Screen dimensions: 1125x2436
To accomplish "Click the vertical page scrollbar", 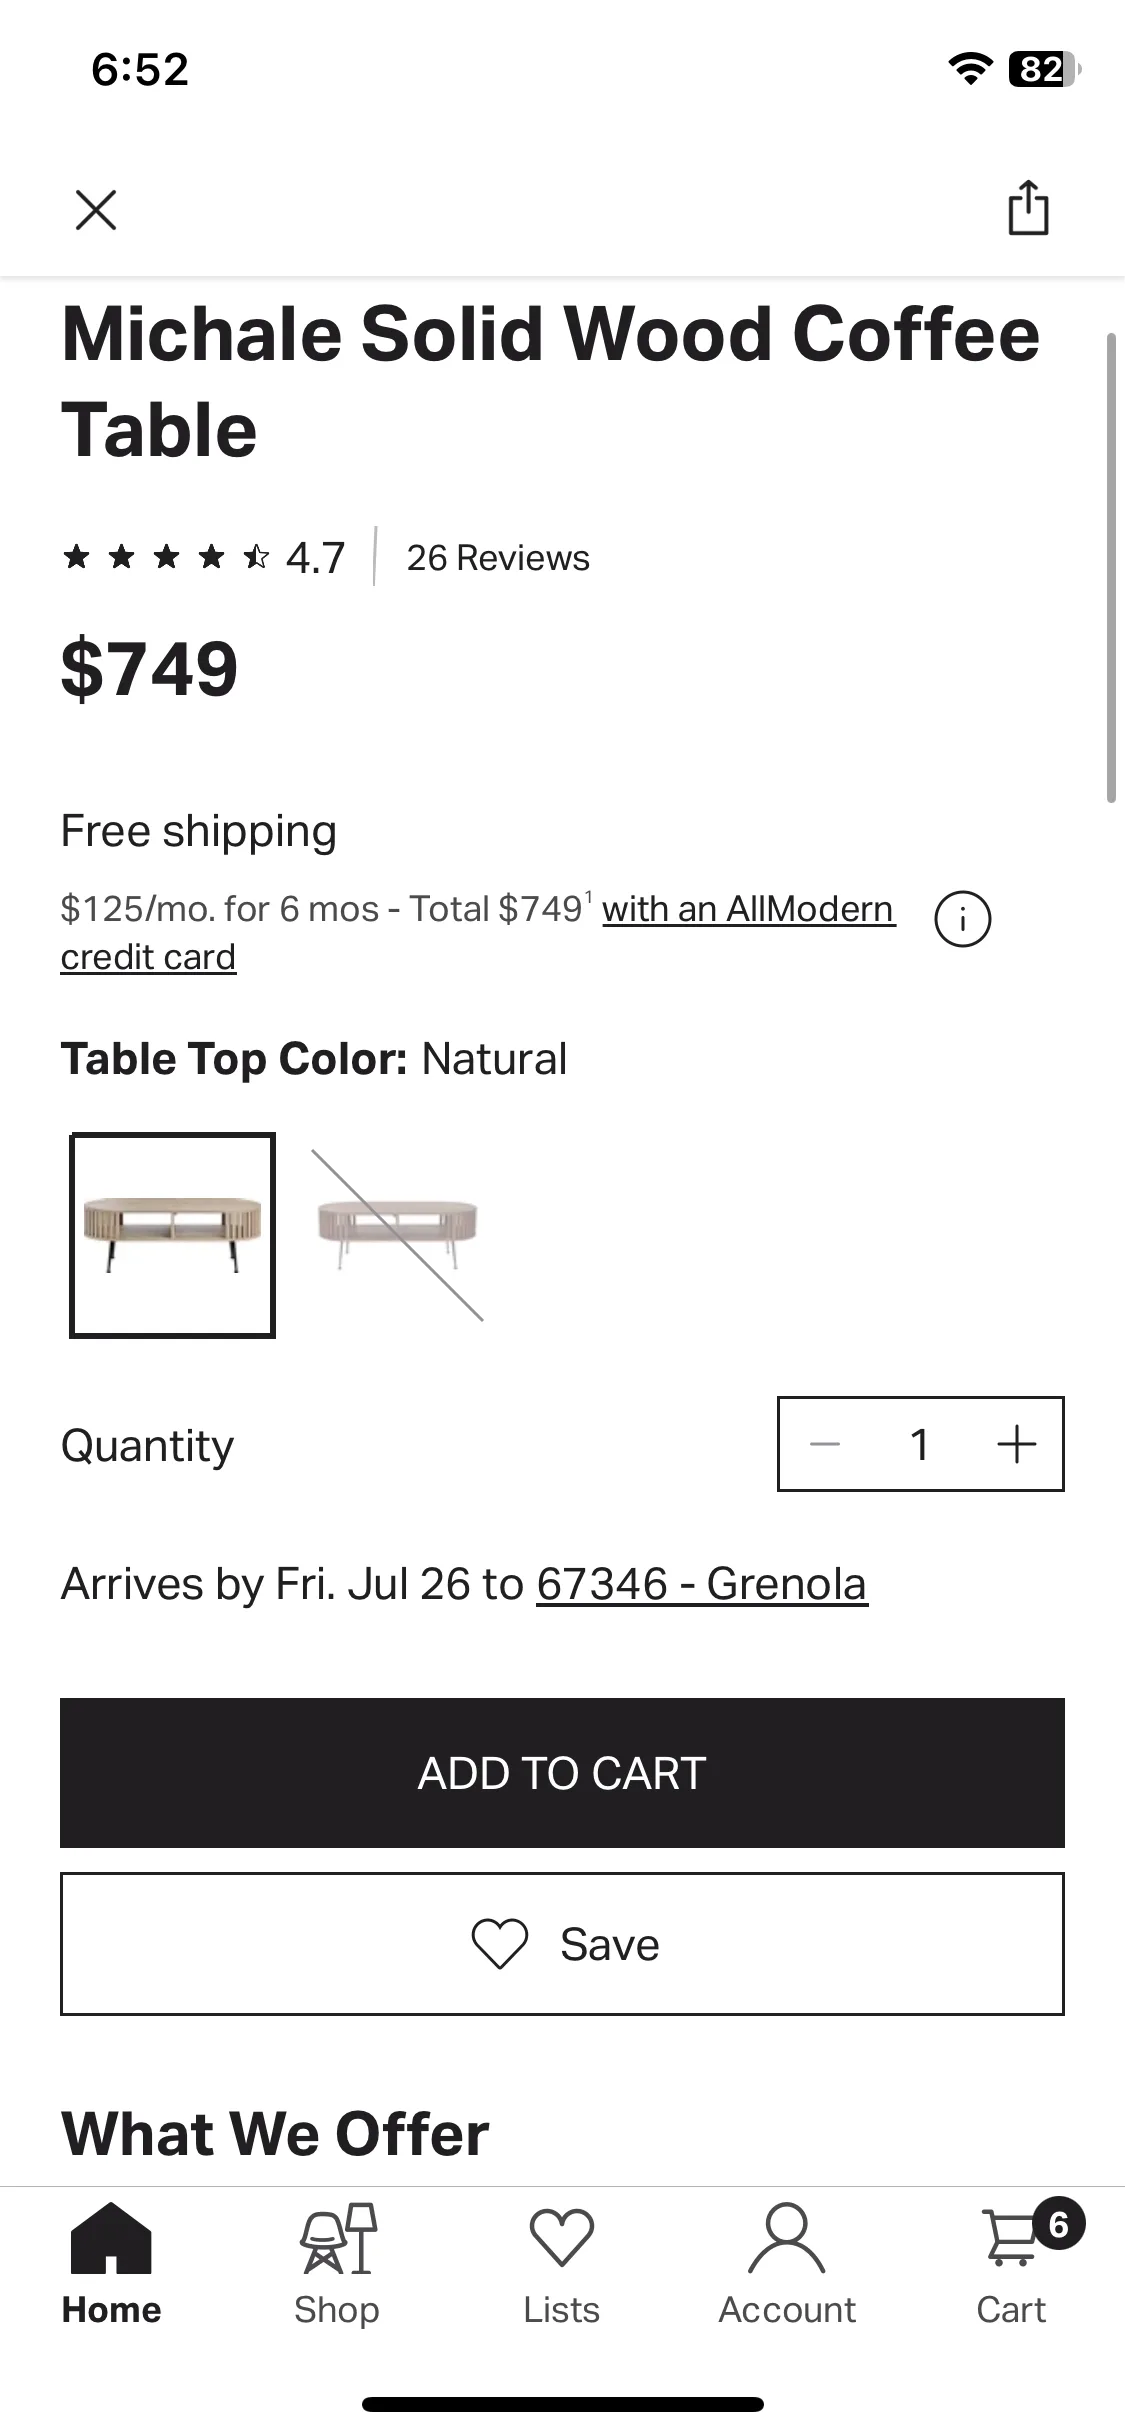I will pyautogui.click(x=1111, y=567).
